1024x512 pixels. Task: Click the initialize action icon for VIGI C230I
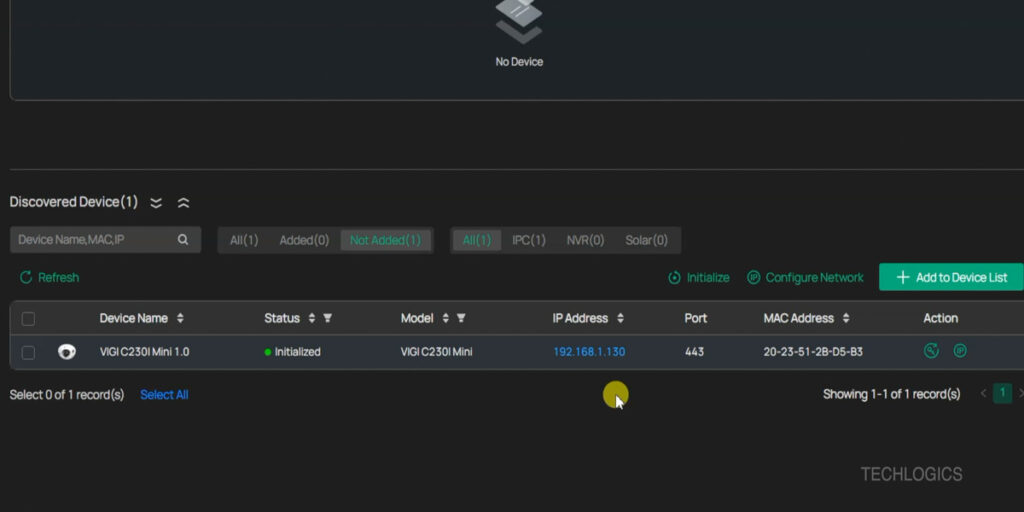coord(932,351)
